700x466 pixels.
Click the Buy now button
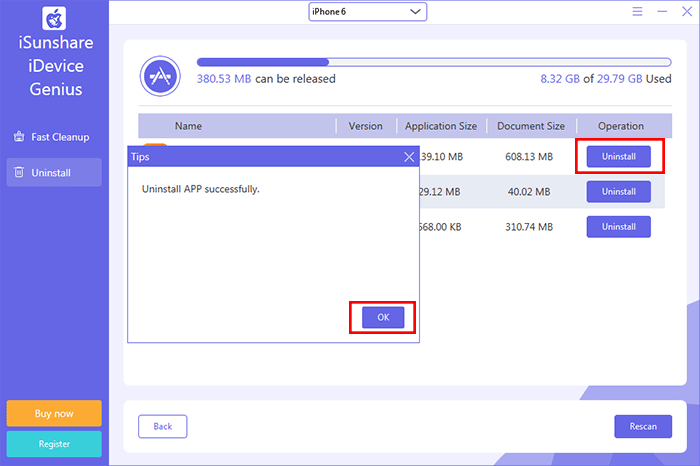coord(54,413)
